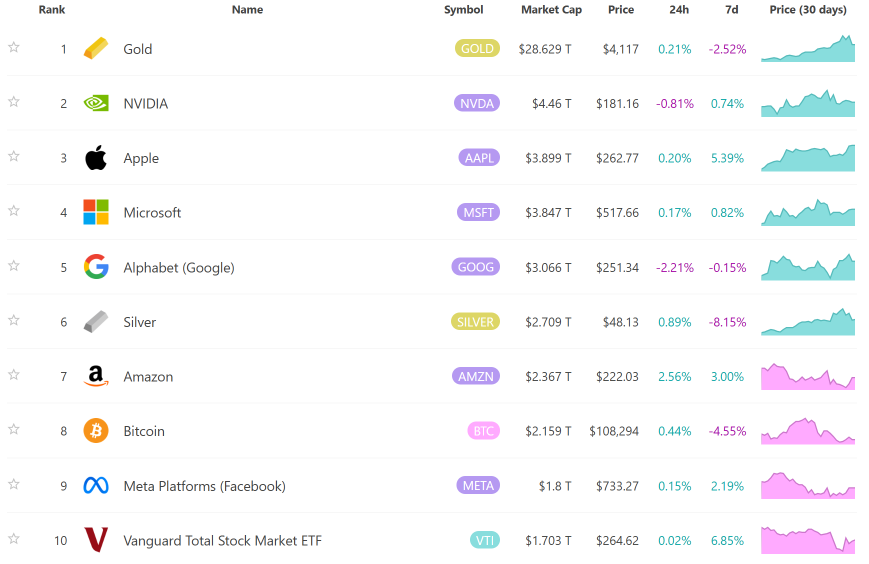Click the Google logo icon
Viewport: 869px width, 564px height.
[x=96, y=267]
